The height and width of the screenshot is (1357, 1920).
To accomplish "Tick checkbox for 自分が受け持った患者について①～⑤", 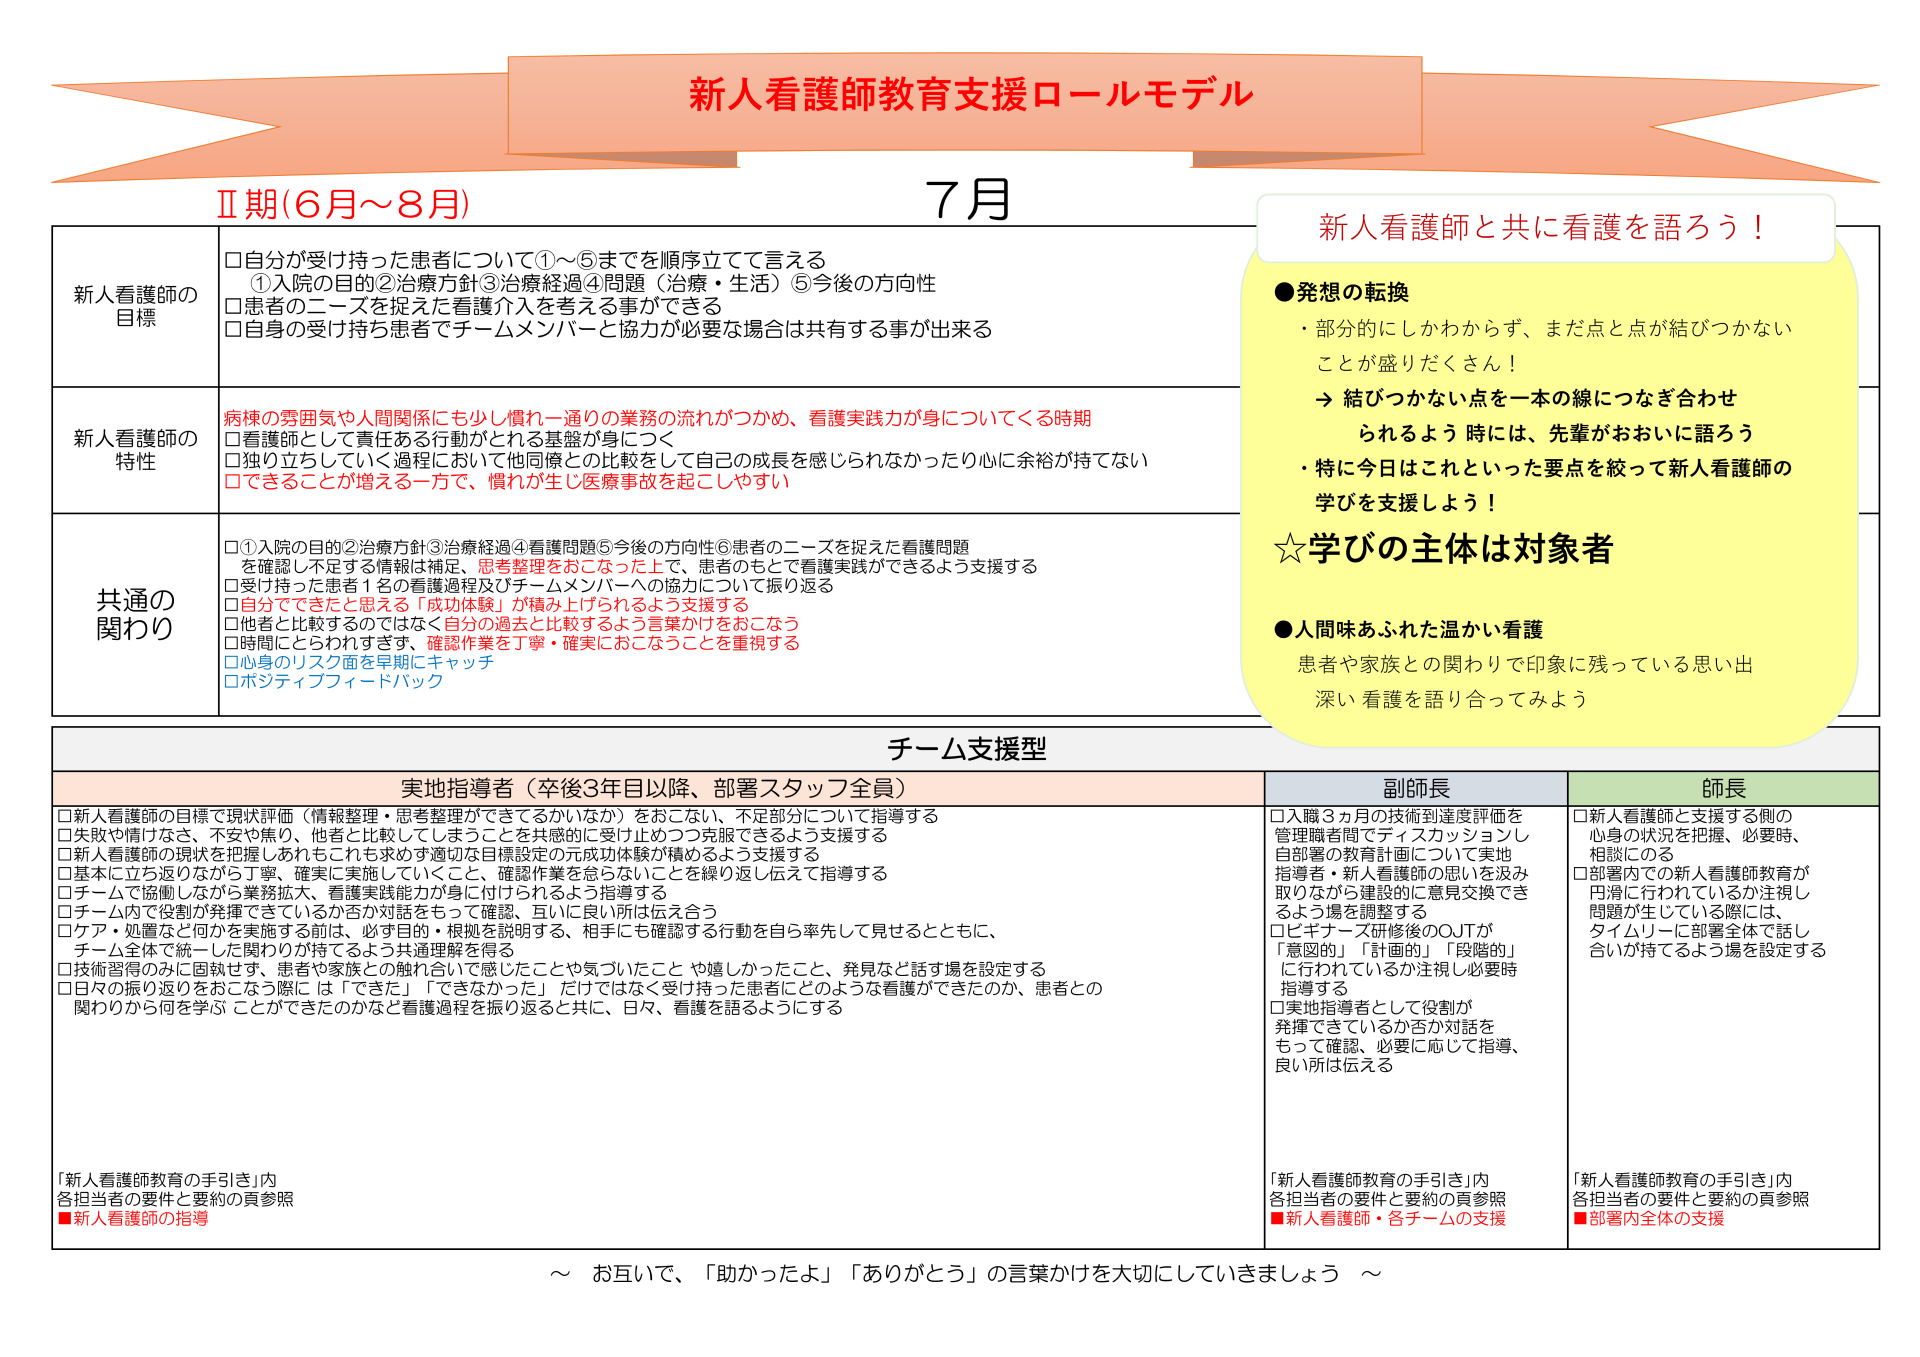I will tap(233, 261).
